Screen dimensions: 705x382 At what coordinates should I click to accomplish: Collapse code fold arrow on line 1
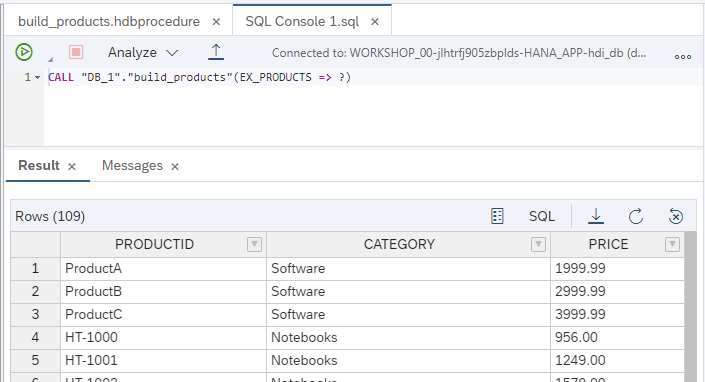point(37,77)
